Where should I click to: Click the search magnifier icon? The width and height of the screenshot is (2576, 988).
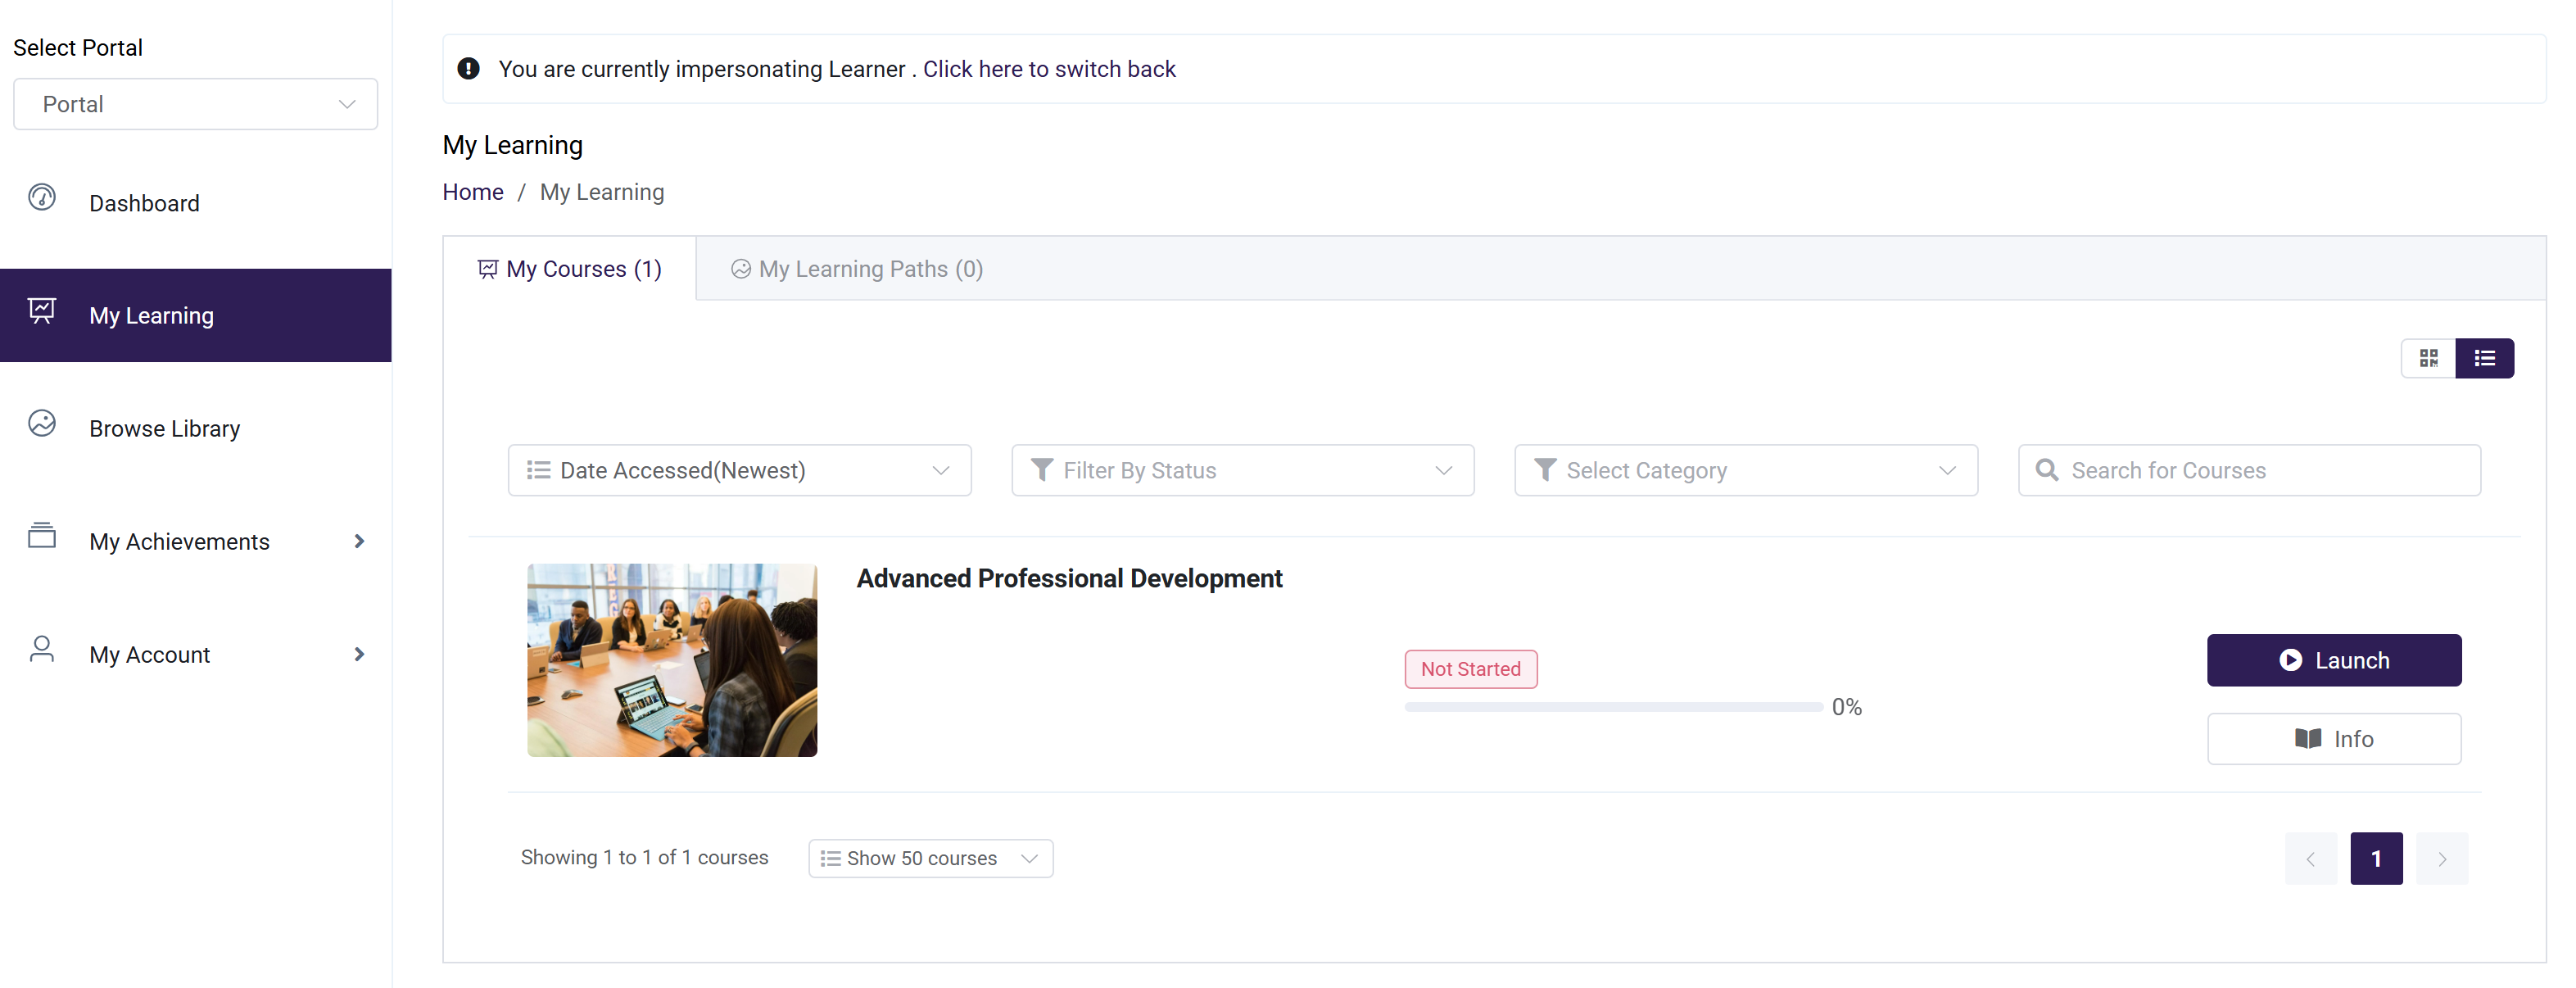pos(2046,470)
